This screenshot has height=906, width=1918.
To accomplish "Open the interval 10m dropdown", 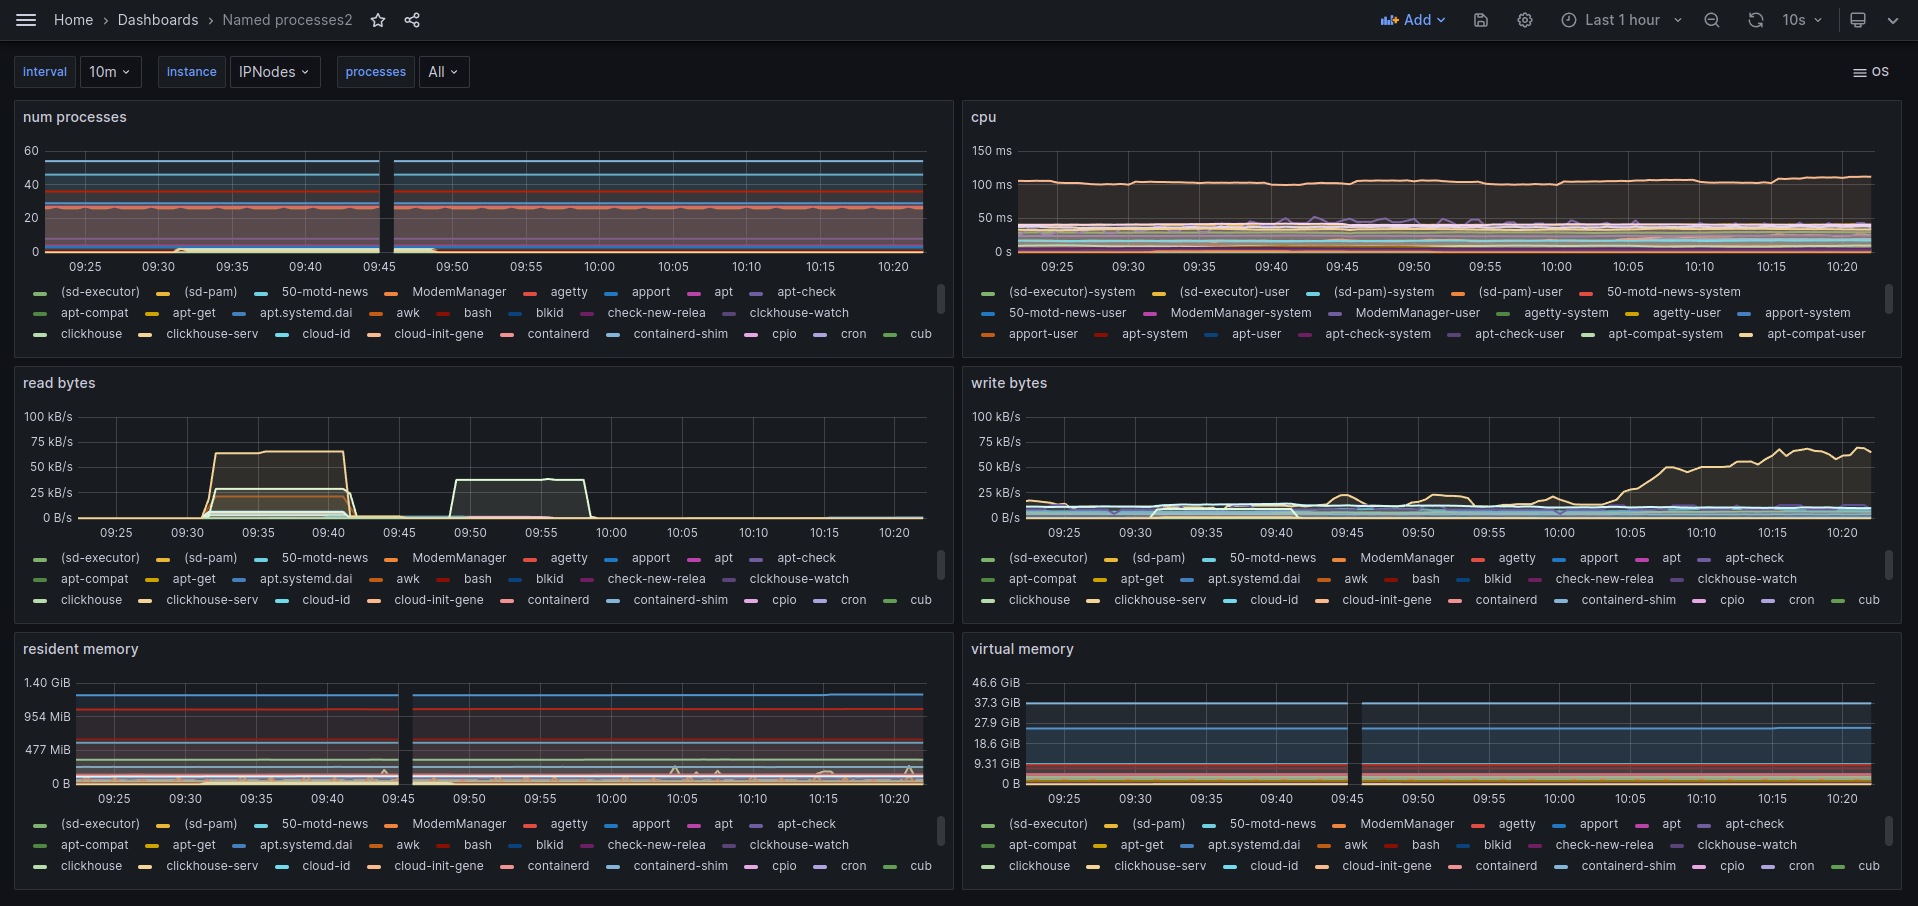I will click(110, 72).
